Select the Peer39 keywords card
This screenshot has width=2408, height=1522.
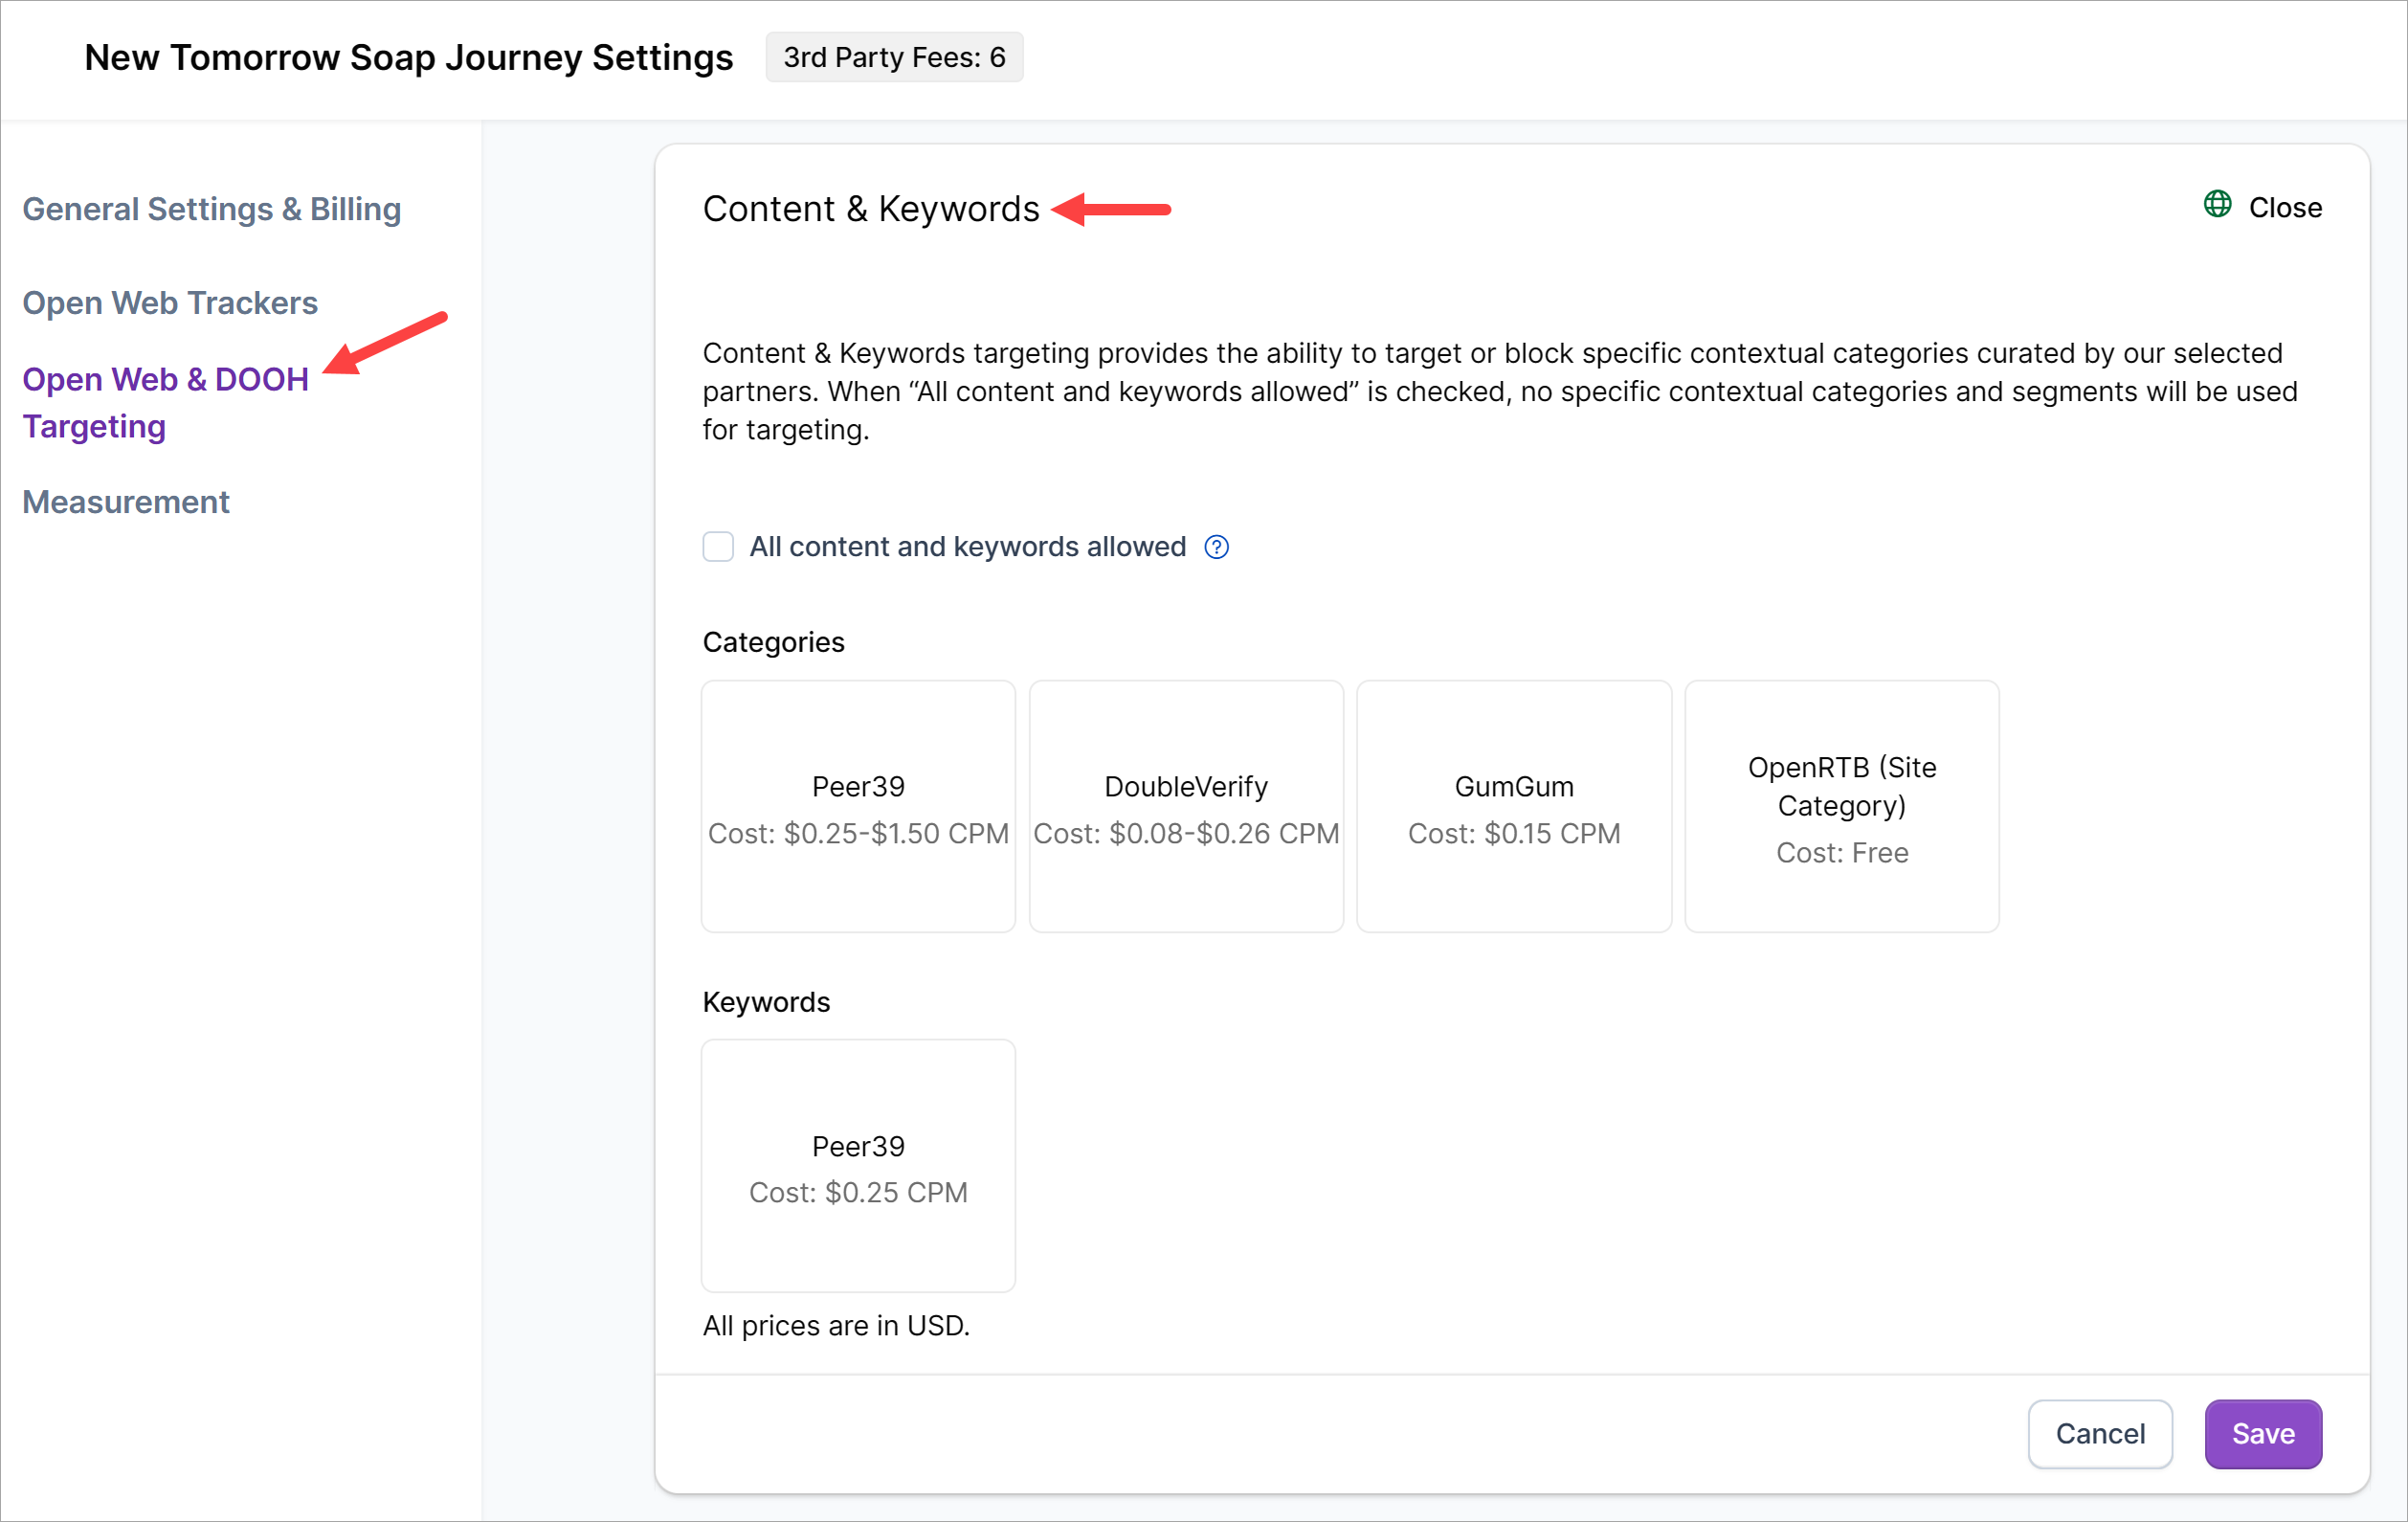pos(858,1166)
